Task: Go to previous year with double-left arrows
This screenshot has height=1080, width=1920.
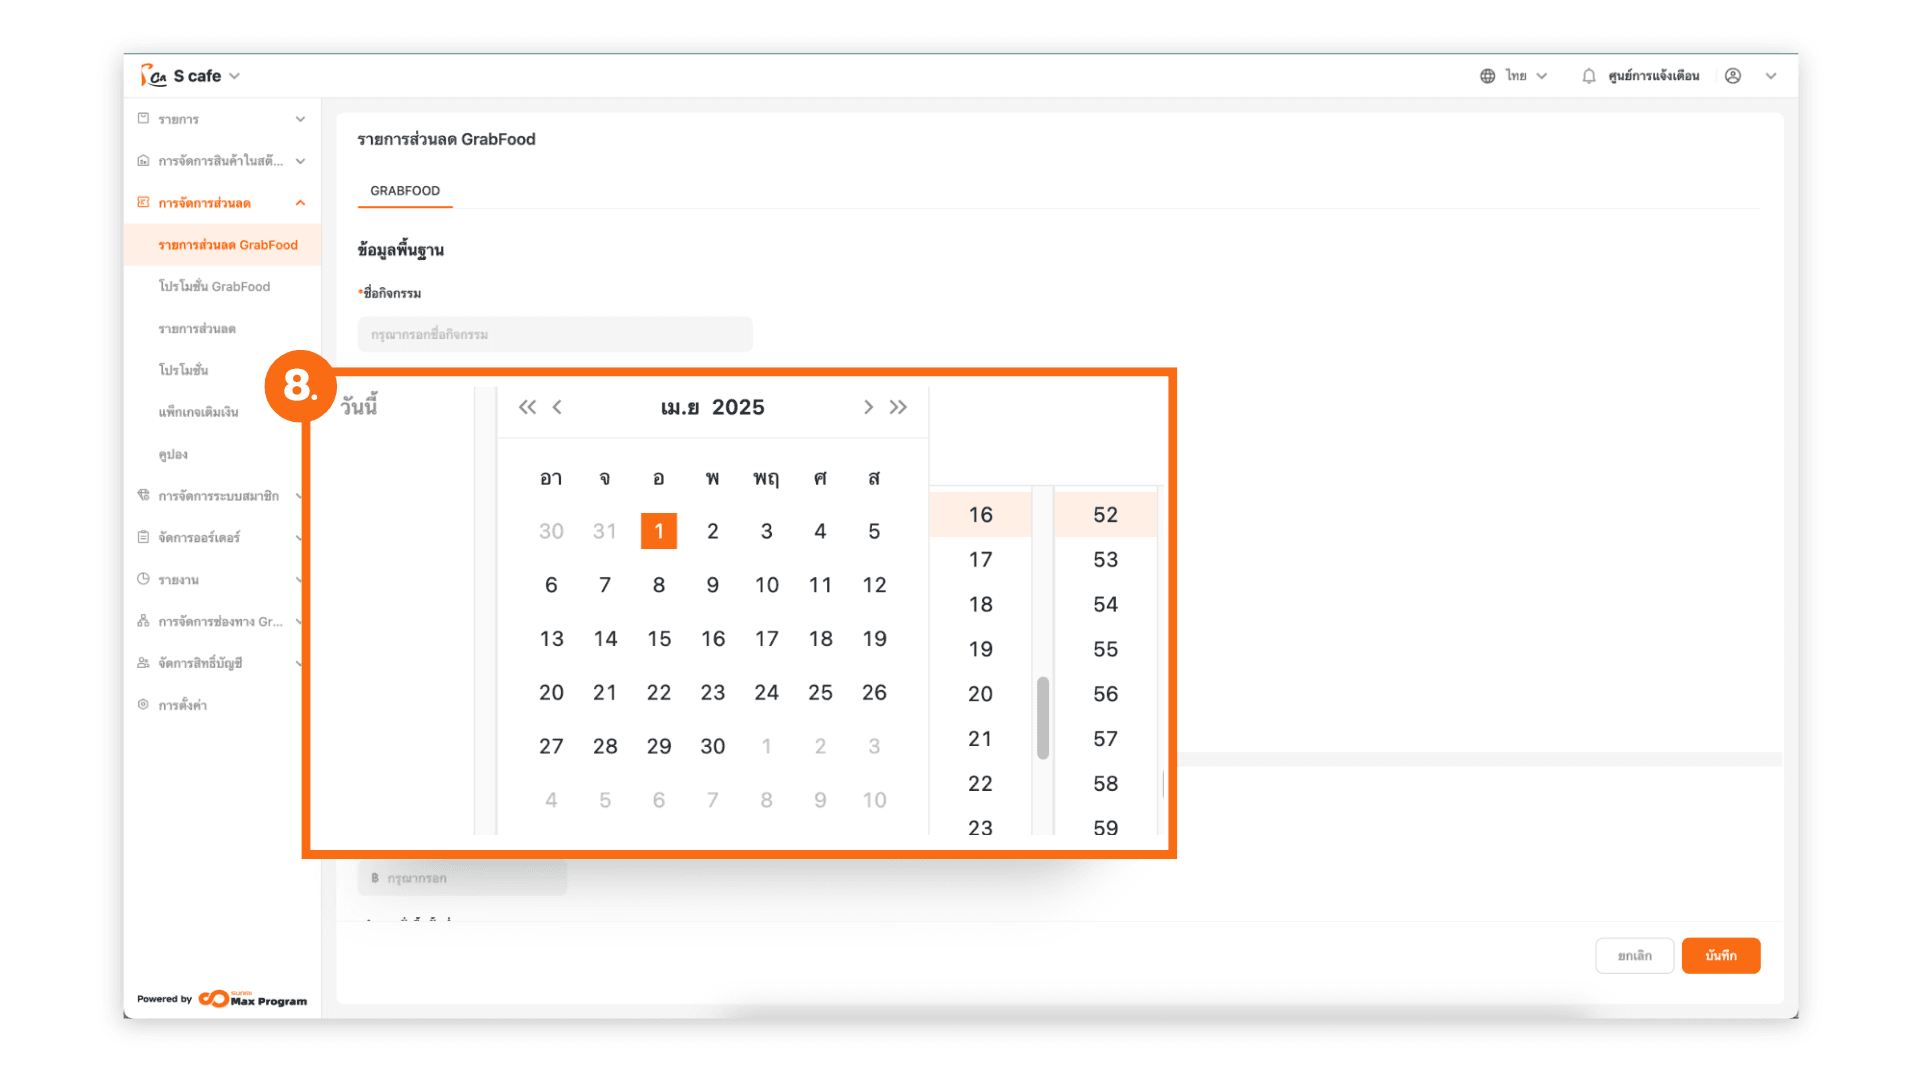Action: pos(527,407)
